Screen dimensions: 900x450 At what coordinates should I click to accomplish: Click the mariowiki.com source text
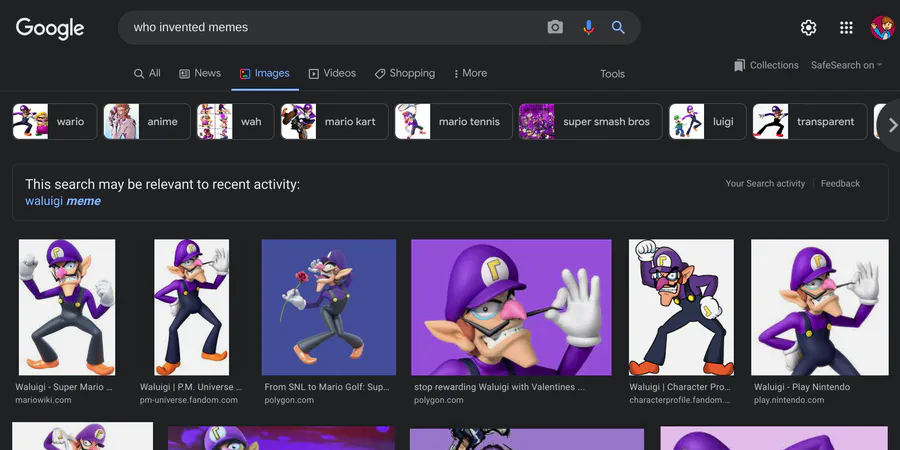tap(44, 400)
